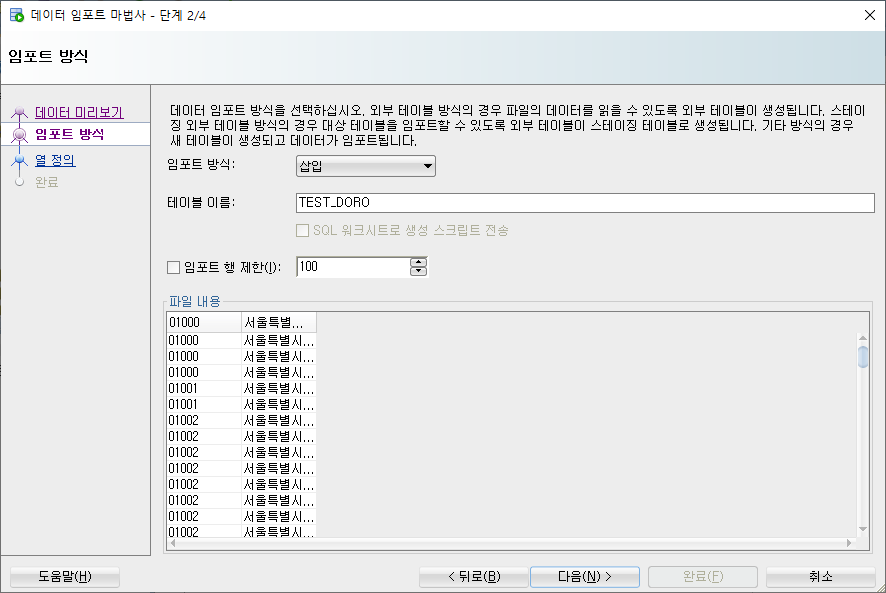The width and height of the screenshot is (886, 593).
Task: Proceed with the 다음(N) button
Action: (585, 577)
